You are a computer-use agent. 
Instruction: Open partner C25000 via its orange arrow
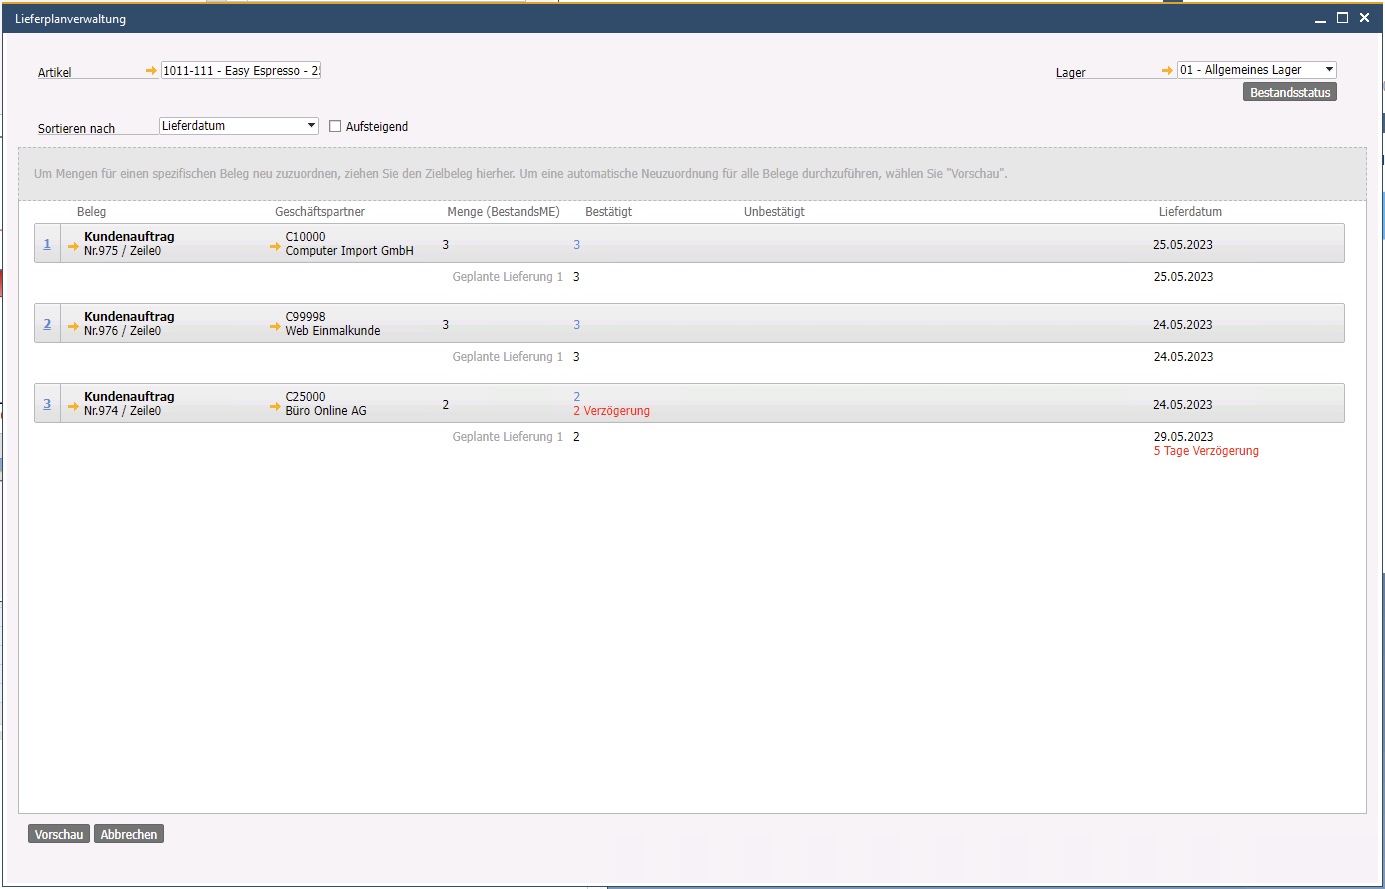pos(275,406)
